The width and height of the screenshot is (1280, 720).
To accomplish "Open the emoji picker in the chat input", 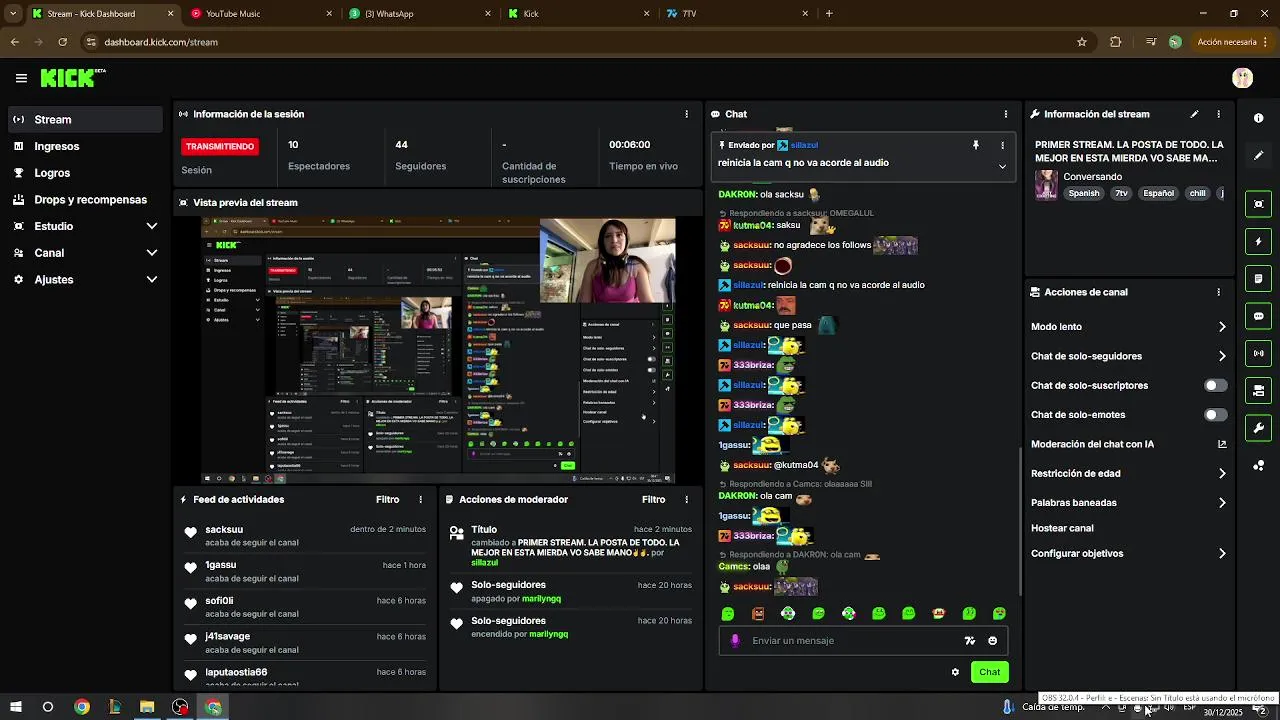I will 992,641.
